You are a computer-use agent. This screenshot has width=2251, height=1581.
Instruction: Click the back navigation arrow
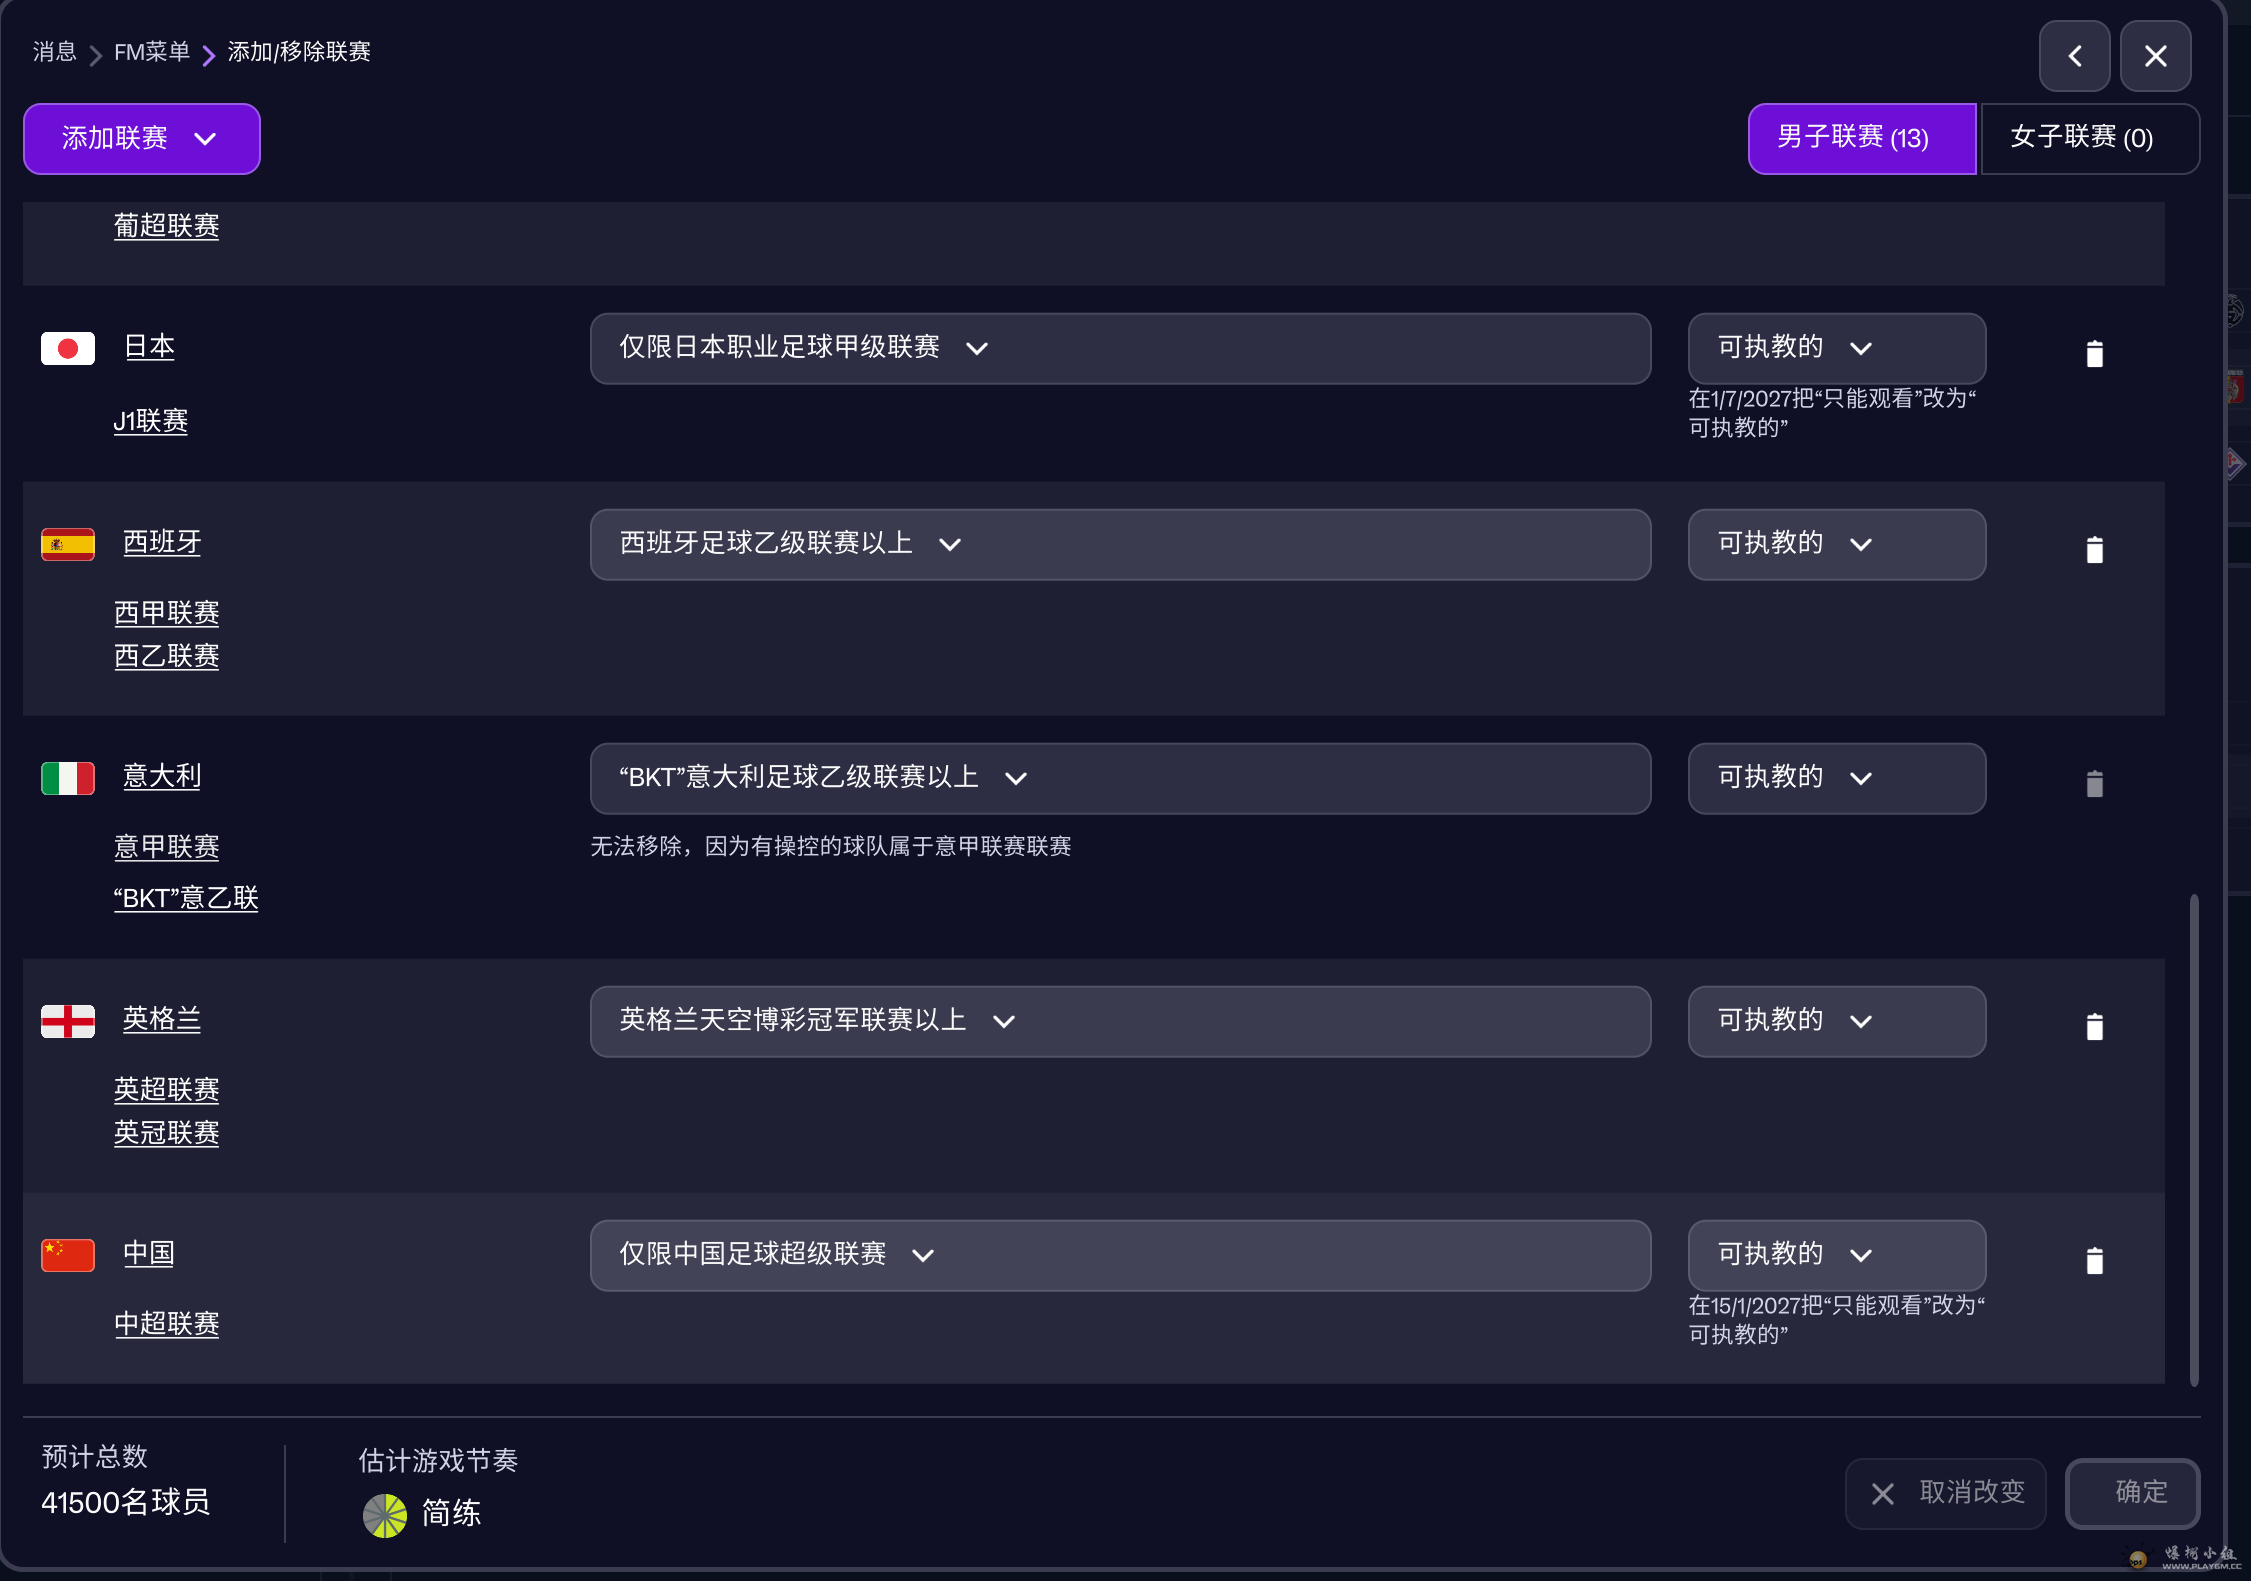tap(2075, 56)
